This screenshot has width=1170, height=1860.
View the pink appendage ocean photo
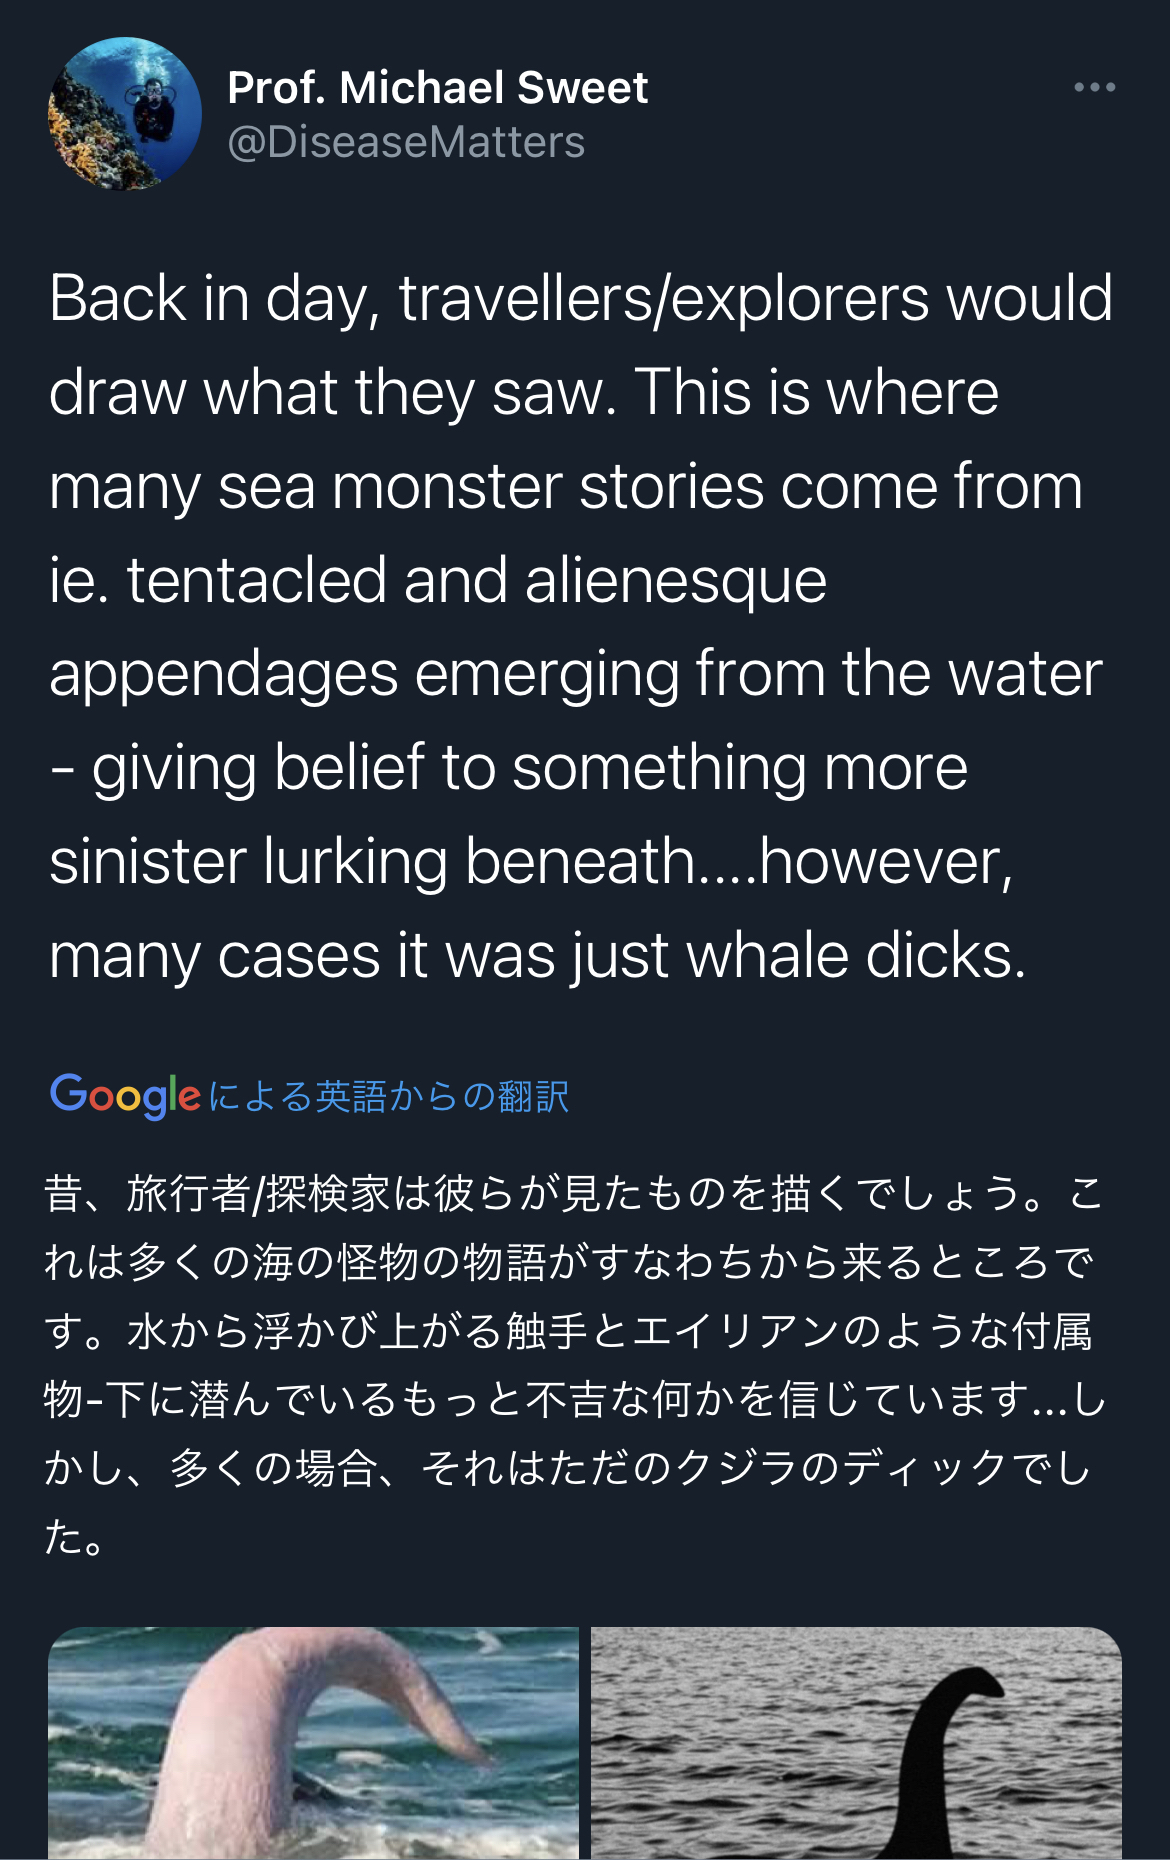(313, 1742)
